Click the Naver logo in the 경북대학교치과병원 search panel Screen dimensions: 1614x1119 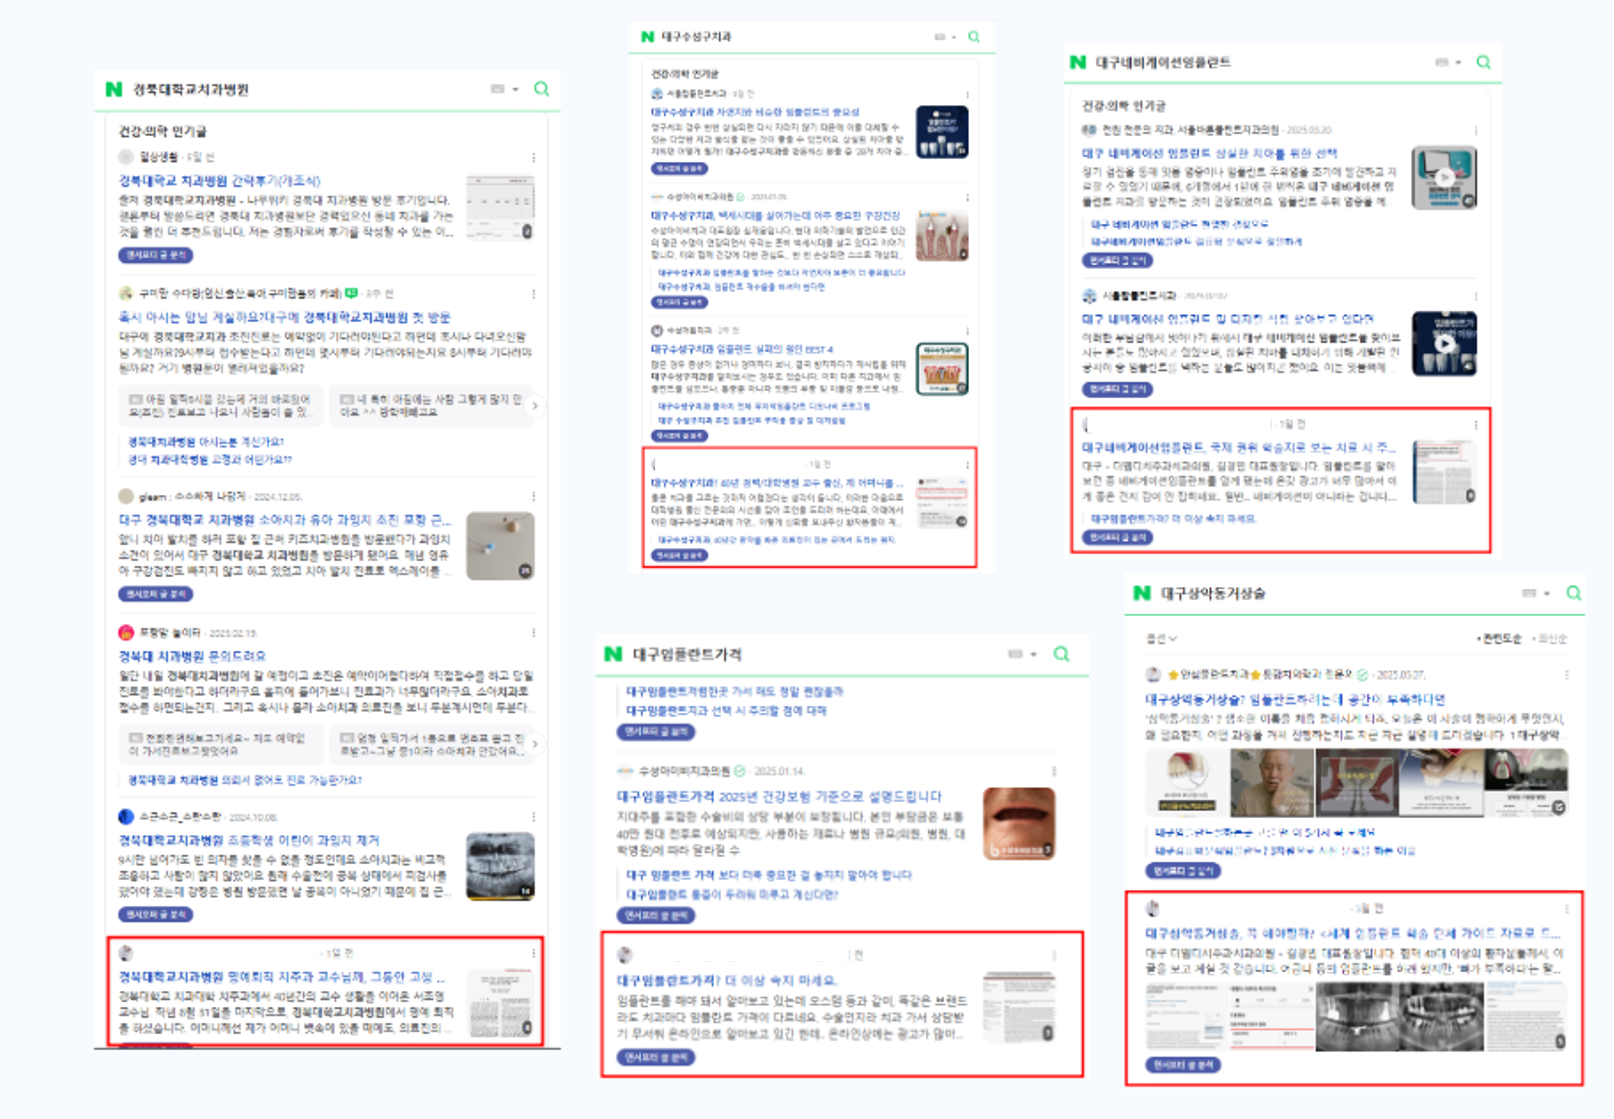114,89
